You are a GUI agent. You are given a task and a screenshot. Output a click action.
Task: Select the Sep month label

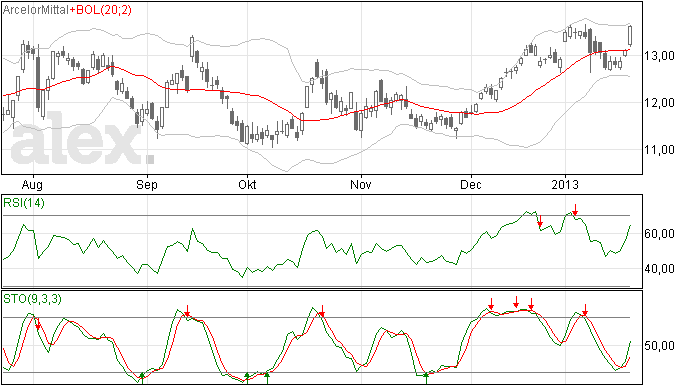[147, 185]
